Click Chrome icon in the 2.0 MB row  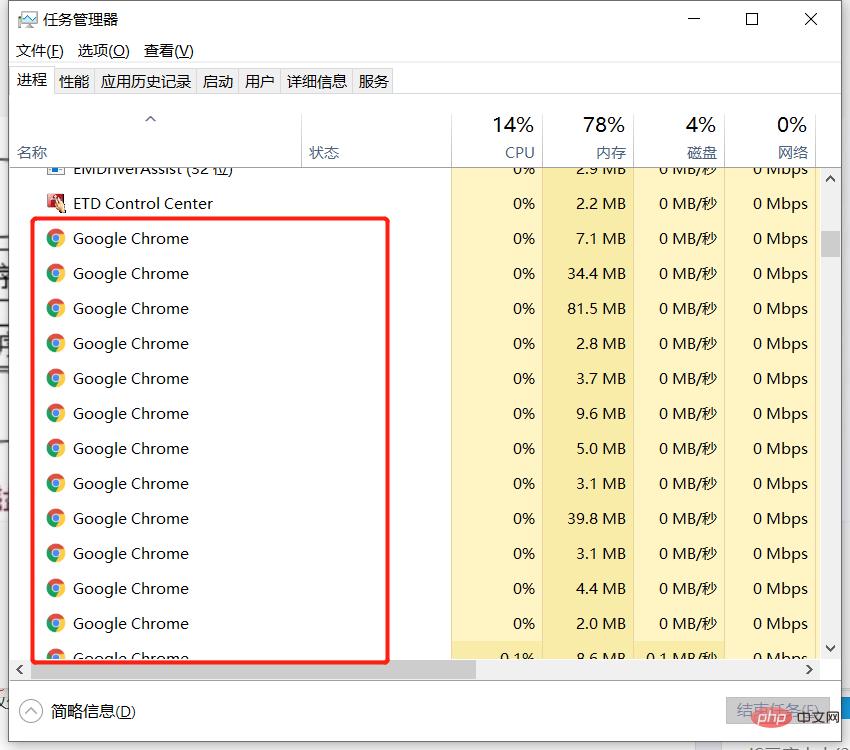tap(56, 623)
